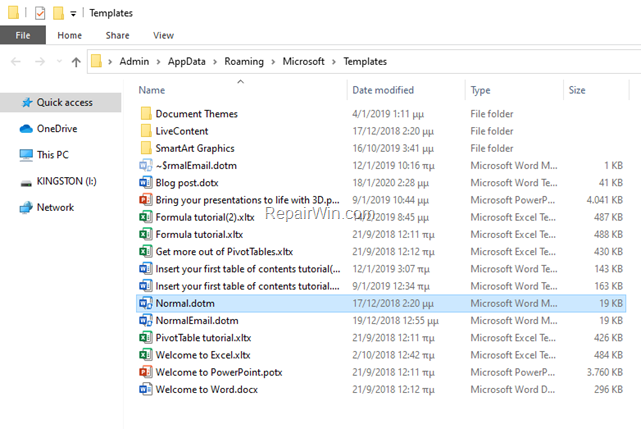The width and height of the screenshot is (641, 429).
Task: Open the View ribbon tab
Action: 163,36
